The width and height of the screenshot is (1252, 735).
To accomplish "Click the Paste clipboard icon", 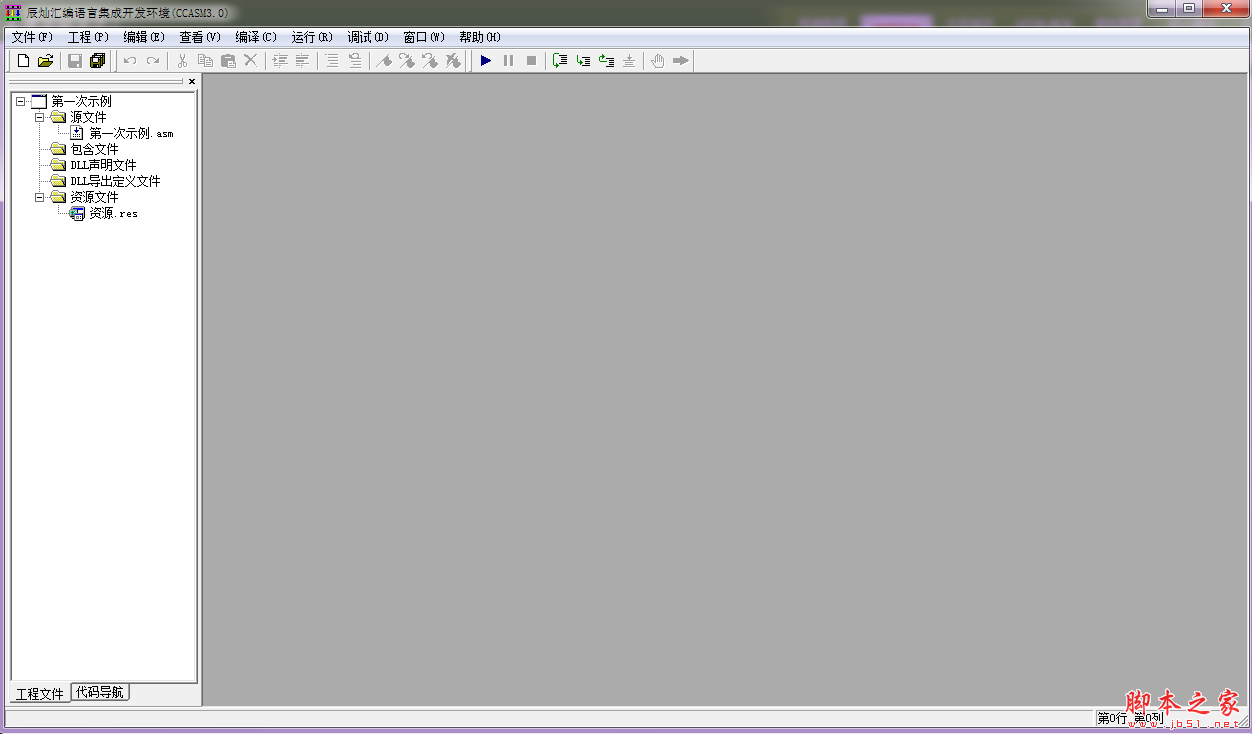I will click(228, 61).
